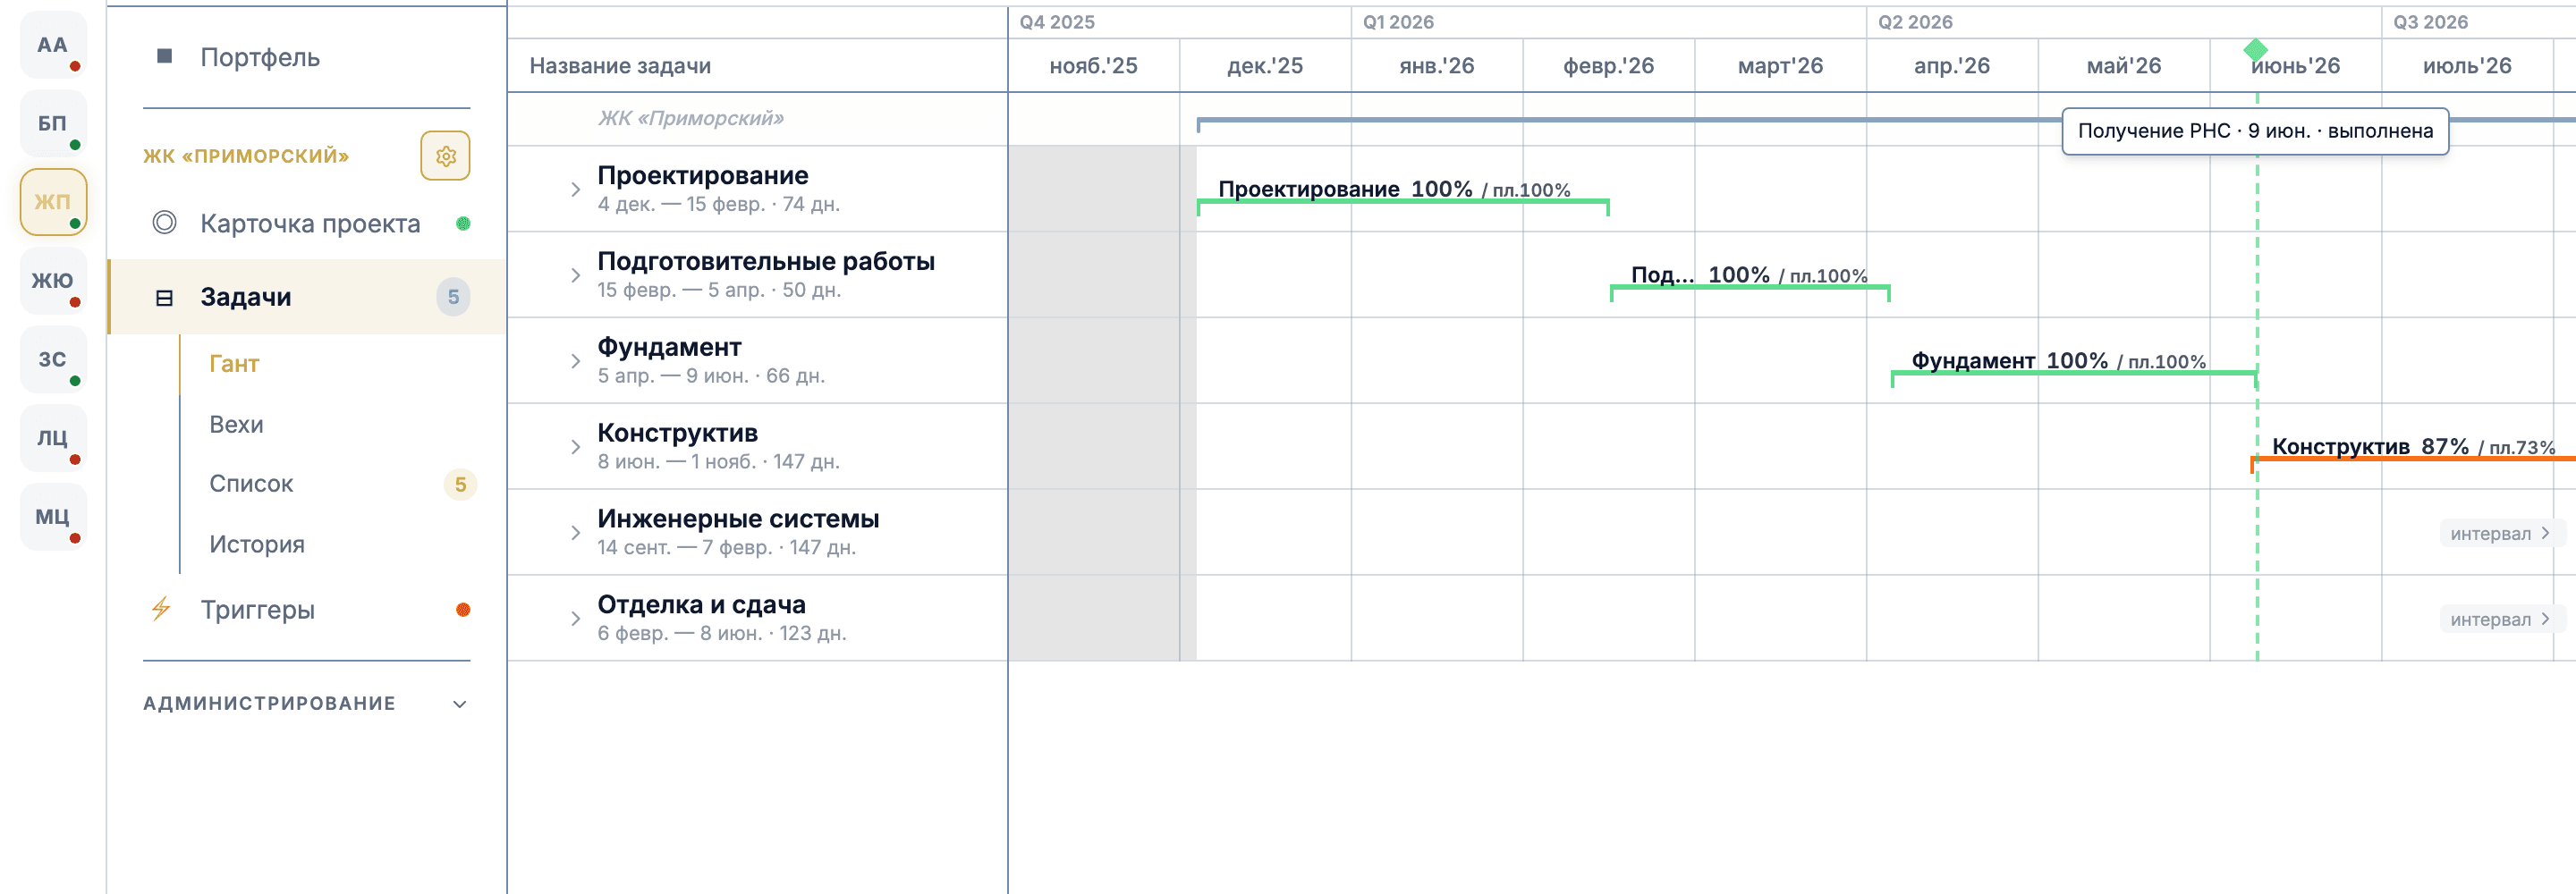Open the Триггеры section

pos(257,609)
